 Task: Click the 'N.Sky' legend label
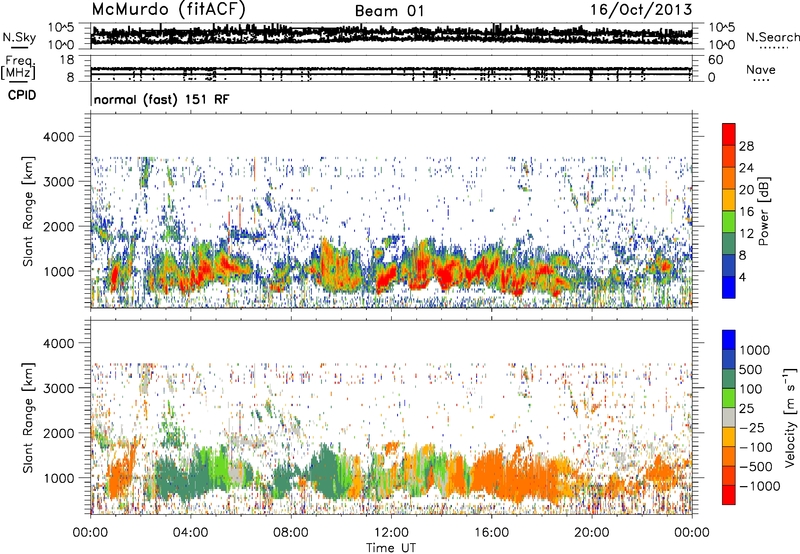point(19,37)
